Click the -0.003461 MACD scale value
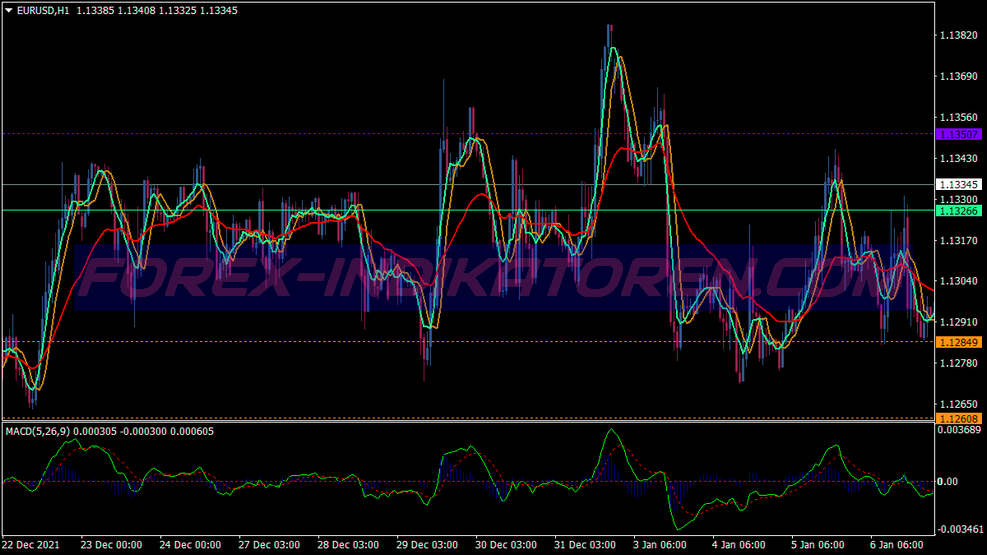Screen dimensions: 987x555 point(959,529)
